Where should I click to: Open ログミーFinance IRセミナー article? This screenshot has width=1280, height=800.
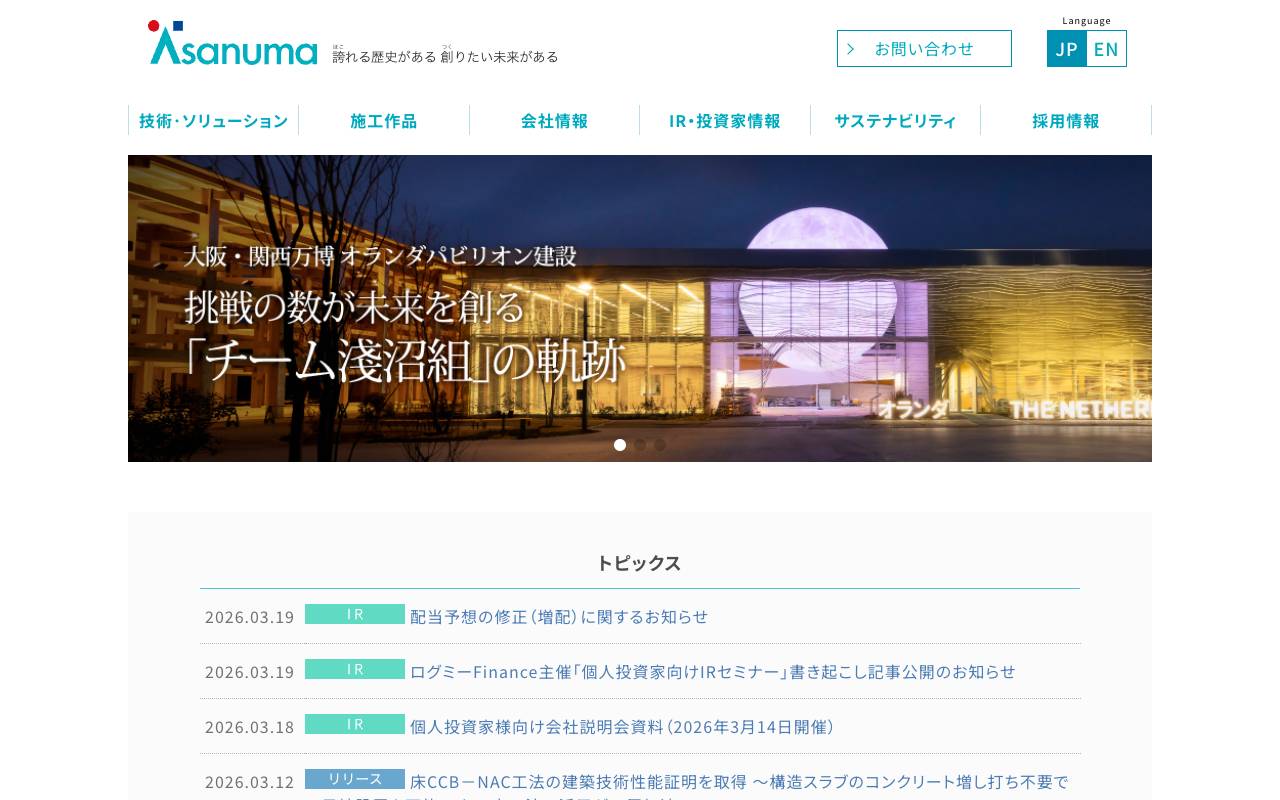click(712, 671)
